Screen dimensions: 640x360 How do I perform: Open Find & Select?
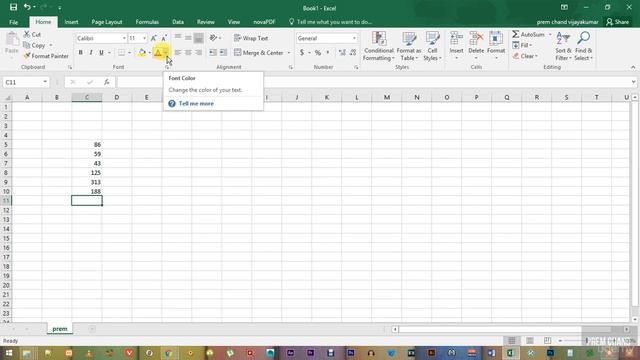click(x=583, y=46)
